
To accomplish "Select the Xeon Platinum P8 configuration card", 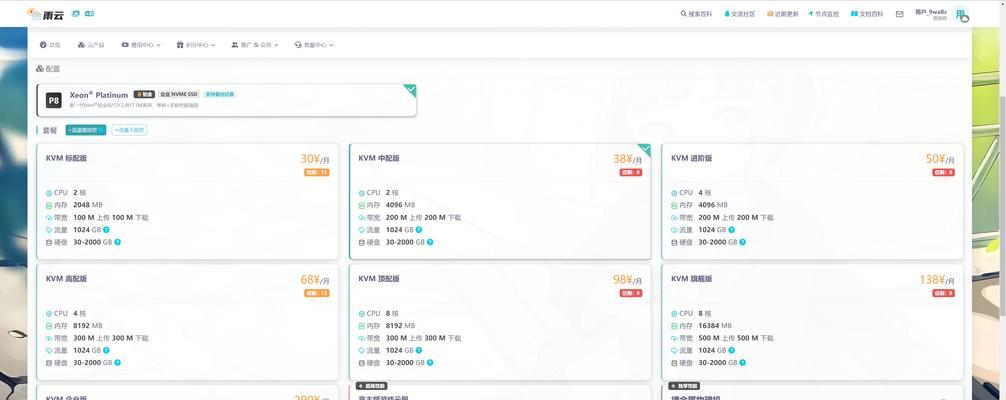I will tap(226, 100).
